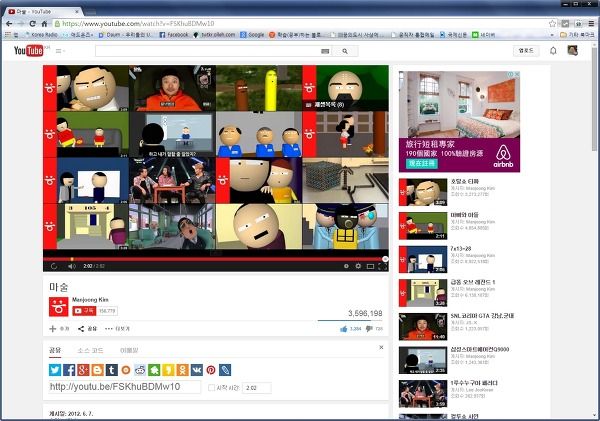Switch to the embed source code tab
This screenshot has height=421, width=600.
(90, 350)
